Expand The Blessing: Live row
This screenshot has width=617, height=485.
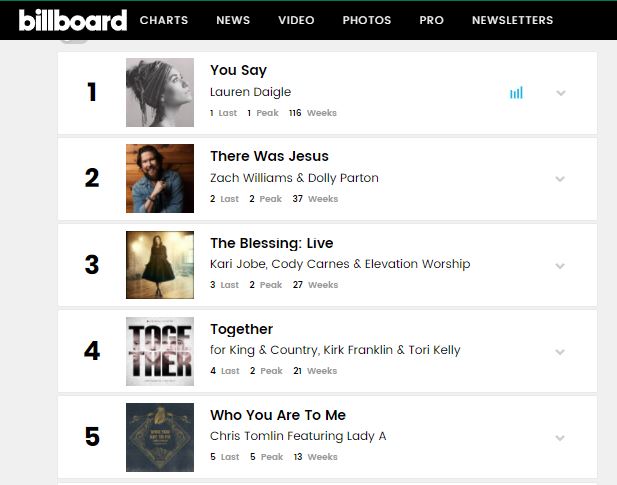pyautogui.click(x=560, y=266)
